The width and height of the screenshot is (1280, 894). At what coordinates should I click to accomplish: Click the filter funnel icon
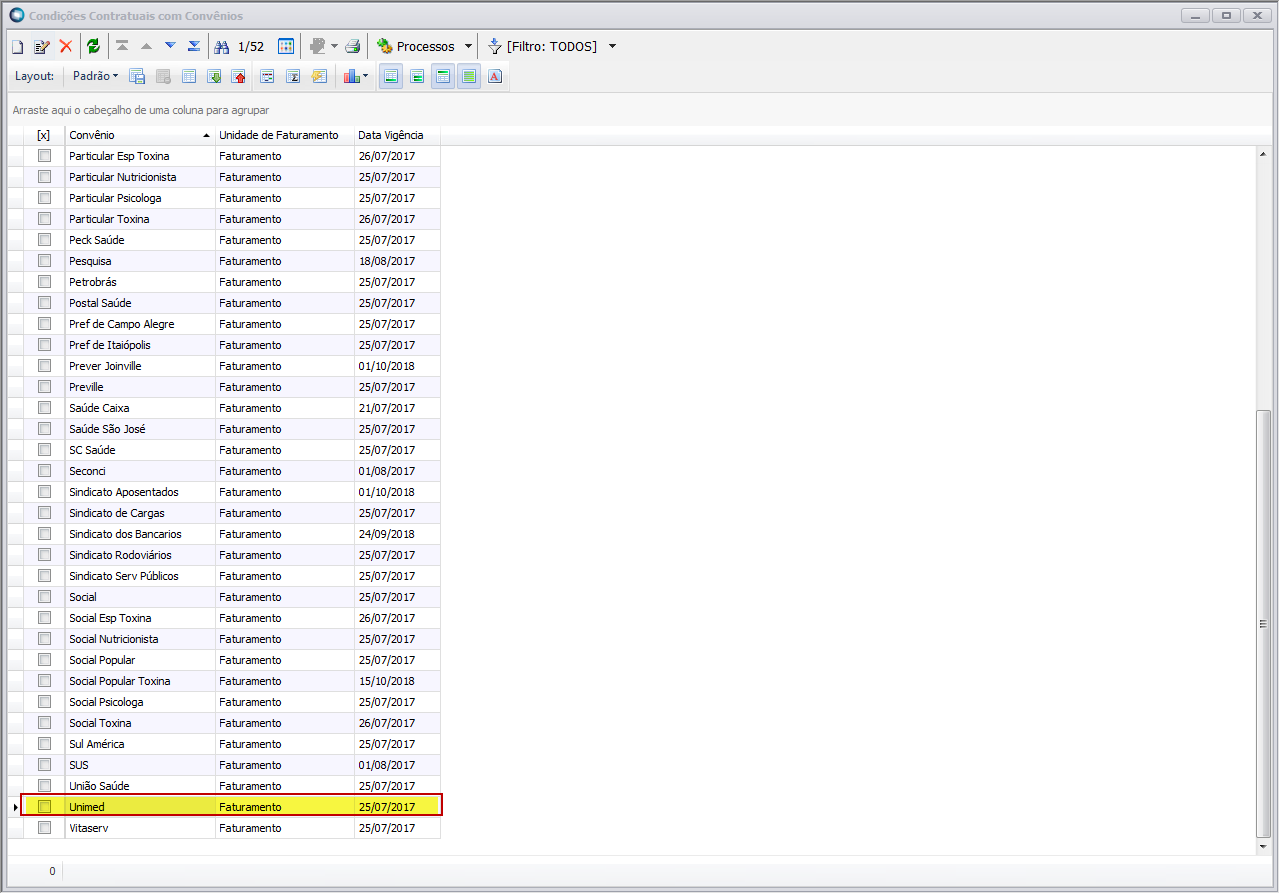(x=494, y=46)
